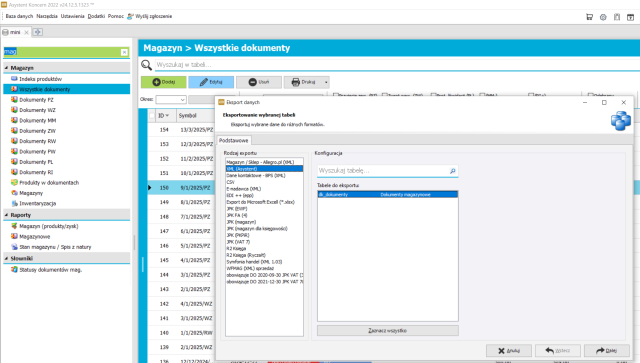Select the Podstawowe tab in export dialog

[233, 140]
